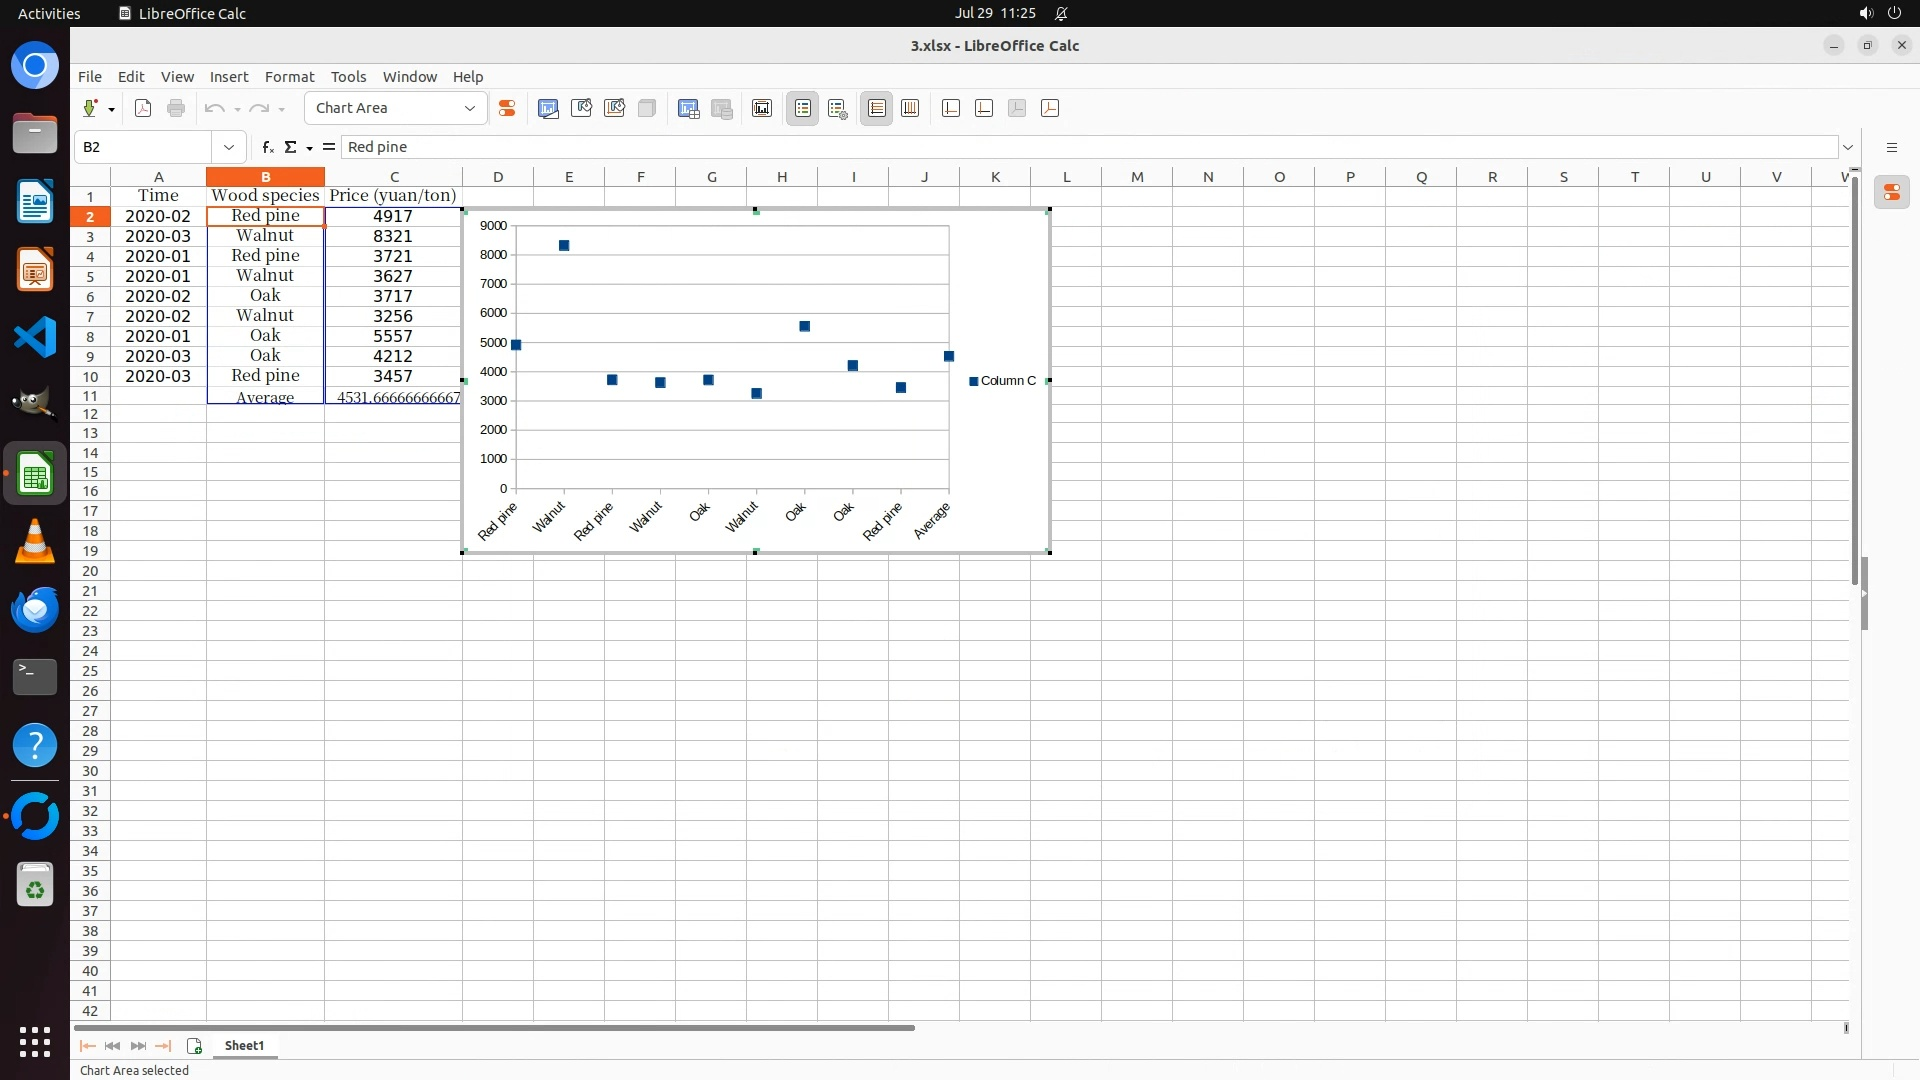
Task: Open the Function Wizard fx icon
Action: coord(267,147)
